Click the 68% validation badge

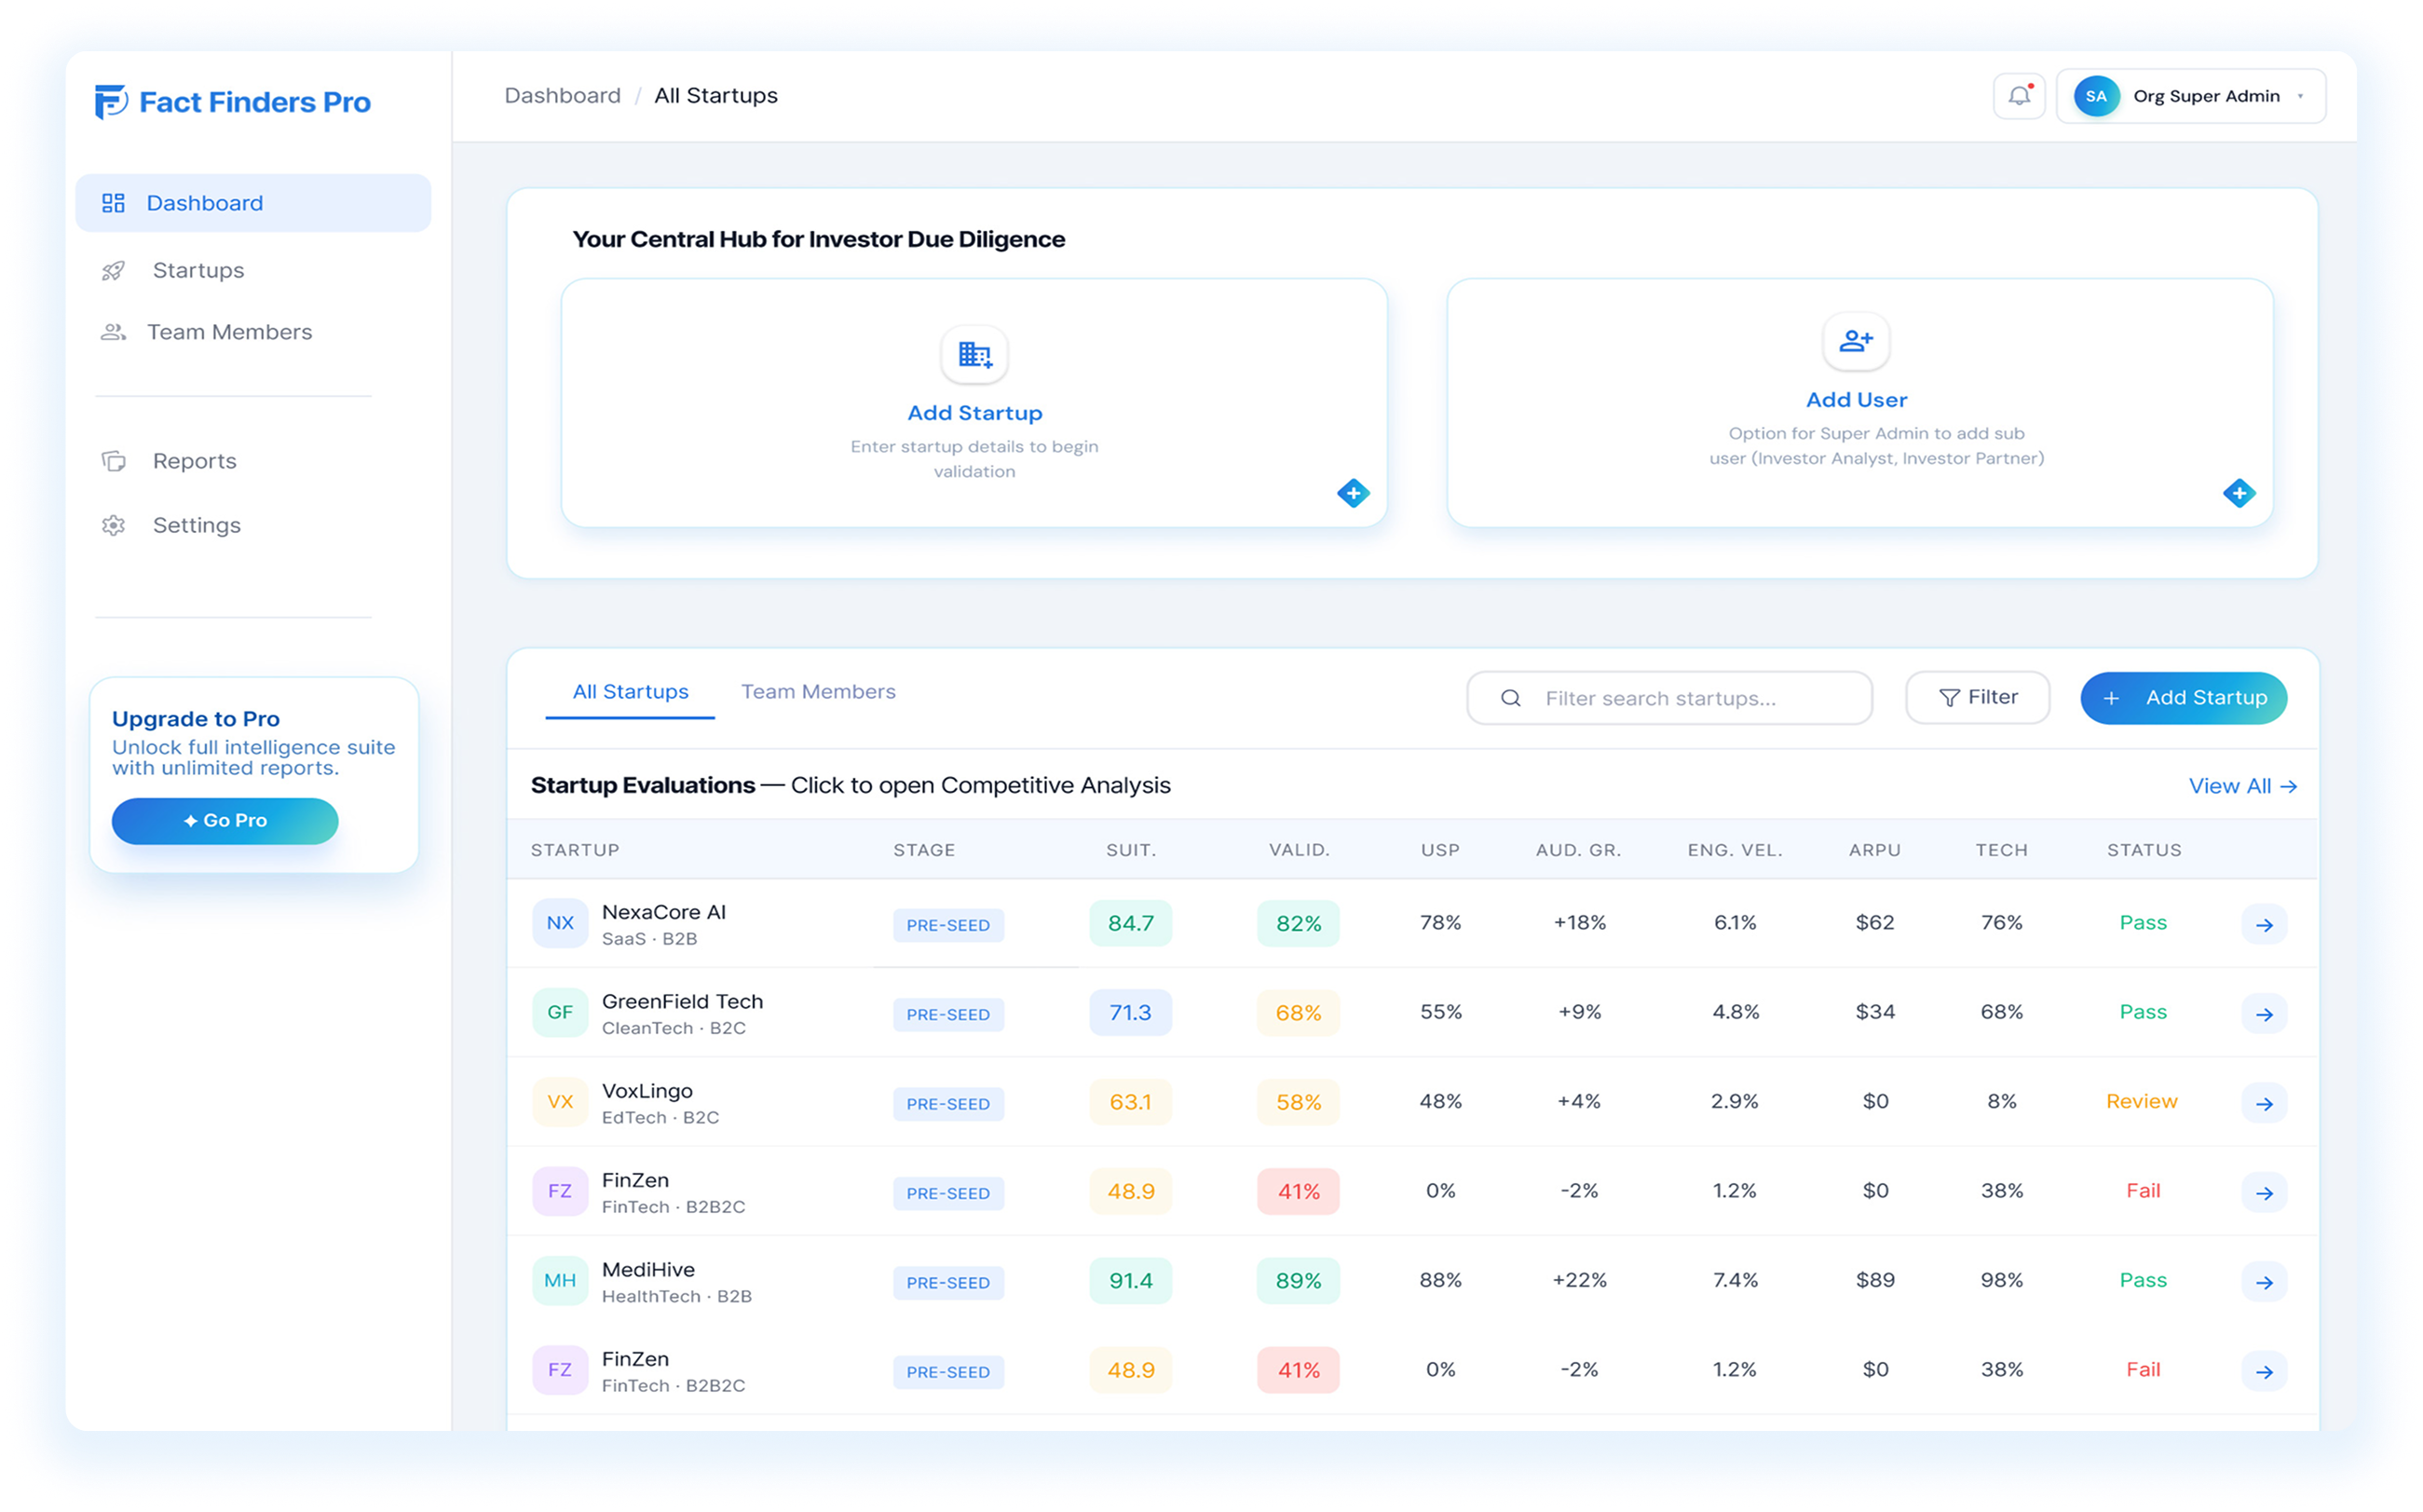1298,1013
